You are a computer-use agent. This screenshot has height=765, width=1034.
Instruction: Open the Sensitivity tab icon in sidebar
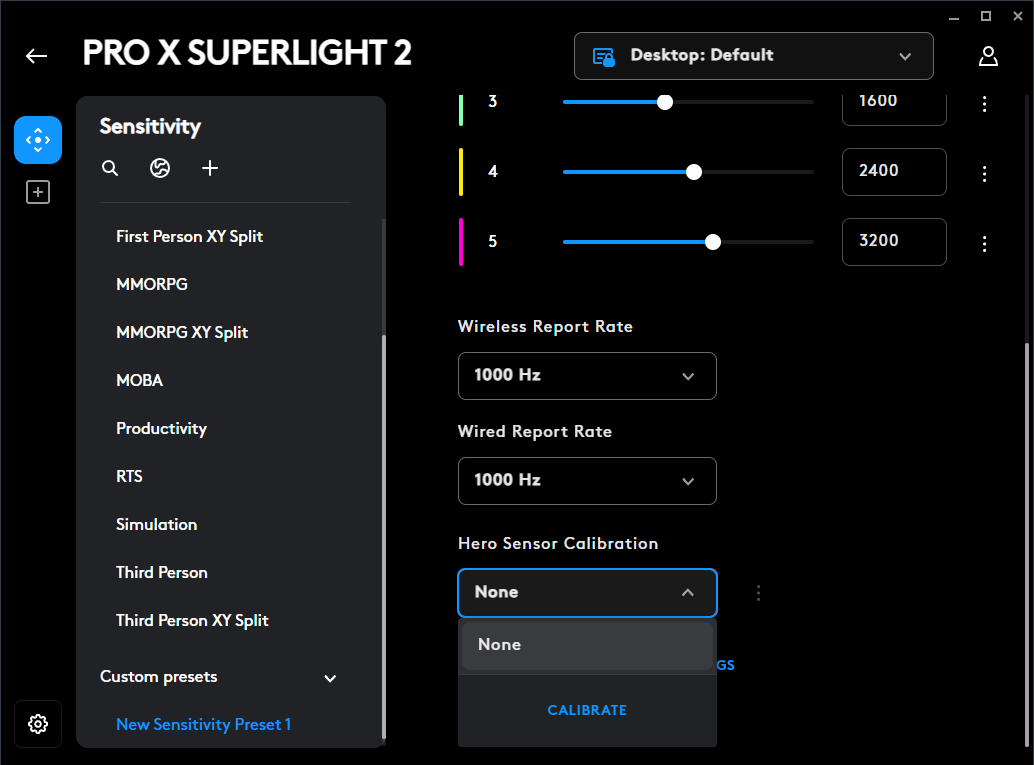point(38,140)
